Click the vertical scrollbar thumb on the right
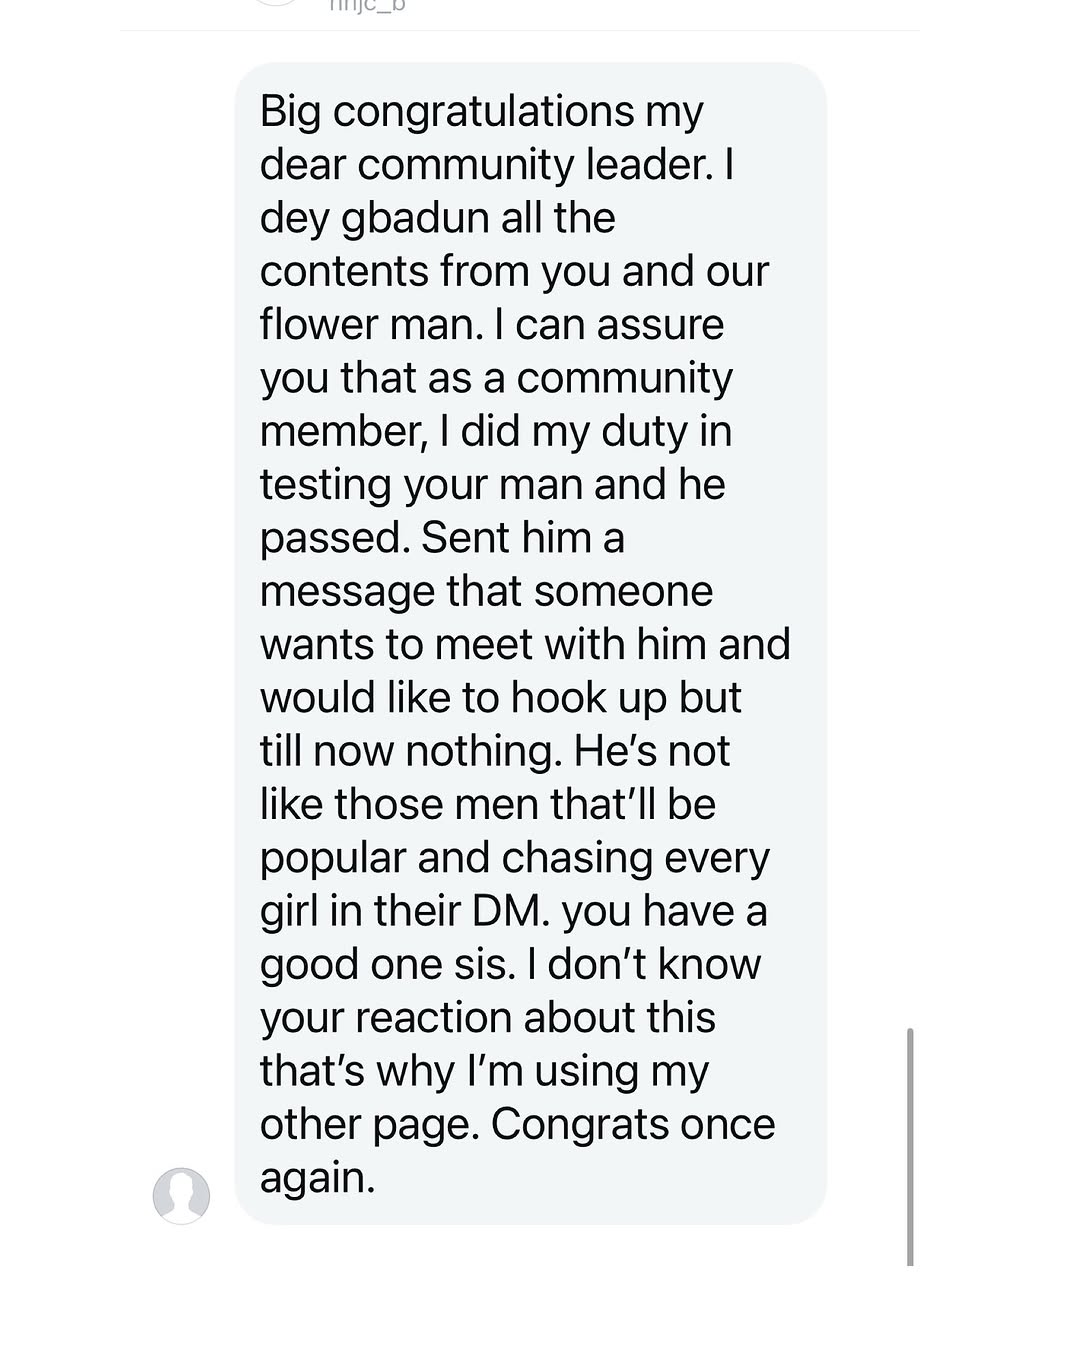 click(910, 1145)
